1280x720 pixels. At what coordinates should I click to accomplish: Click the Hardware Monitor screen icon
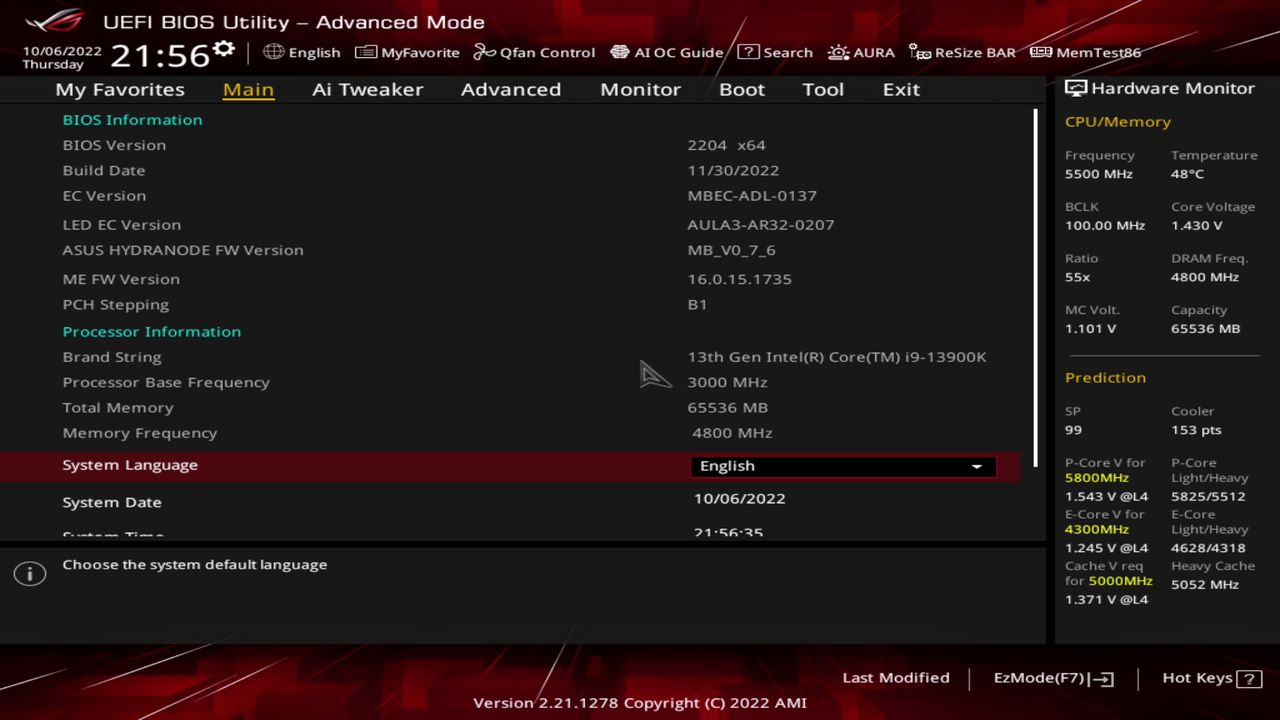[1076, 88]
